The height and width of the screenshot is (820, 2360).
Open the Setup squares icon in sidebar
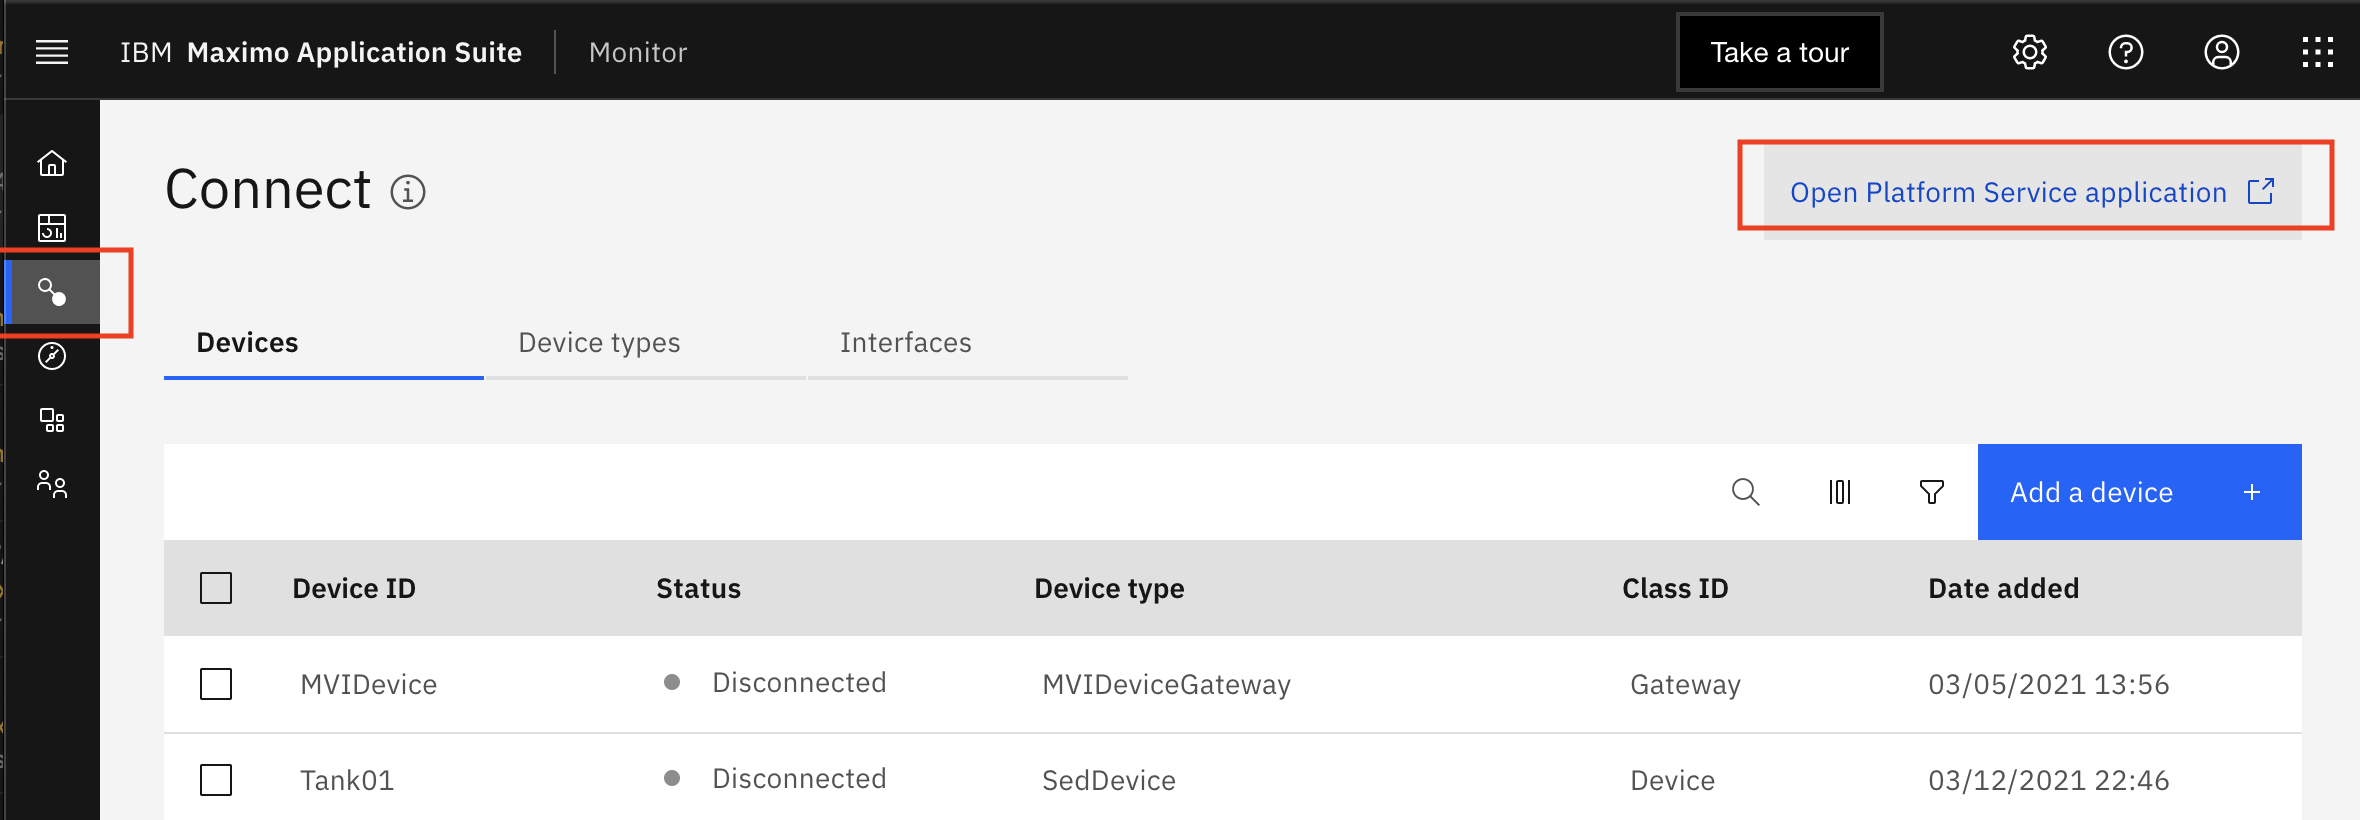pyautogui.click(x=52, y=420)
